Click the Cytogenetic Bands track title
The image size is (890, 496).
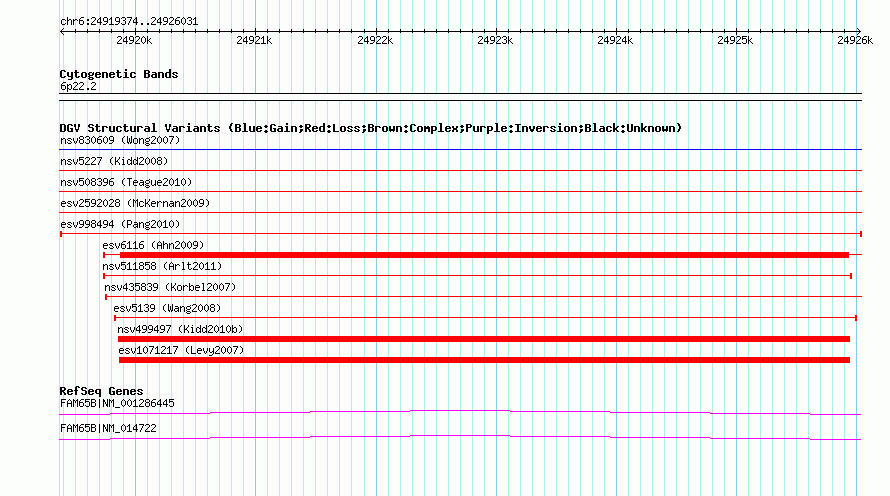[x=119, y=74]
